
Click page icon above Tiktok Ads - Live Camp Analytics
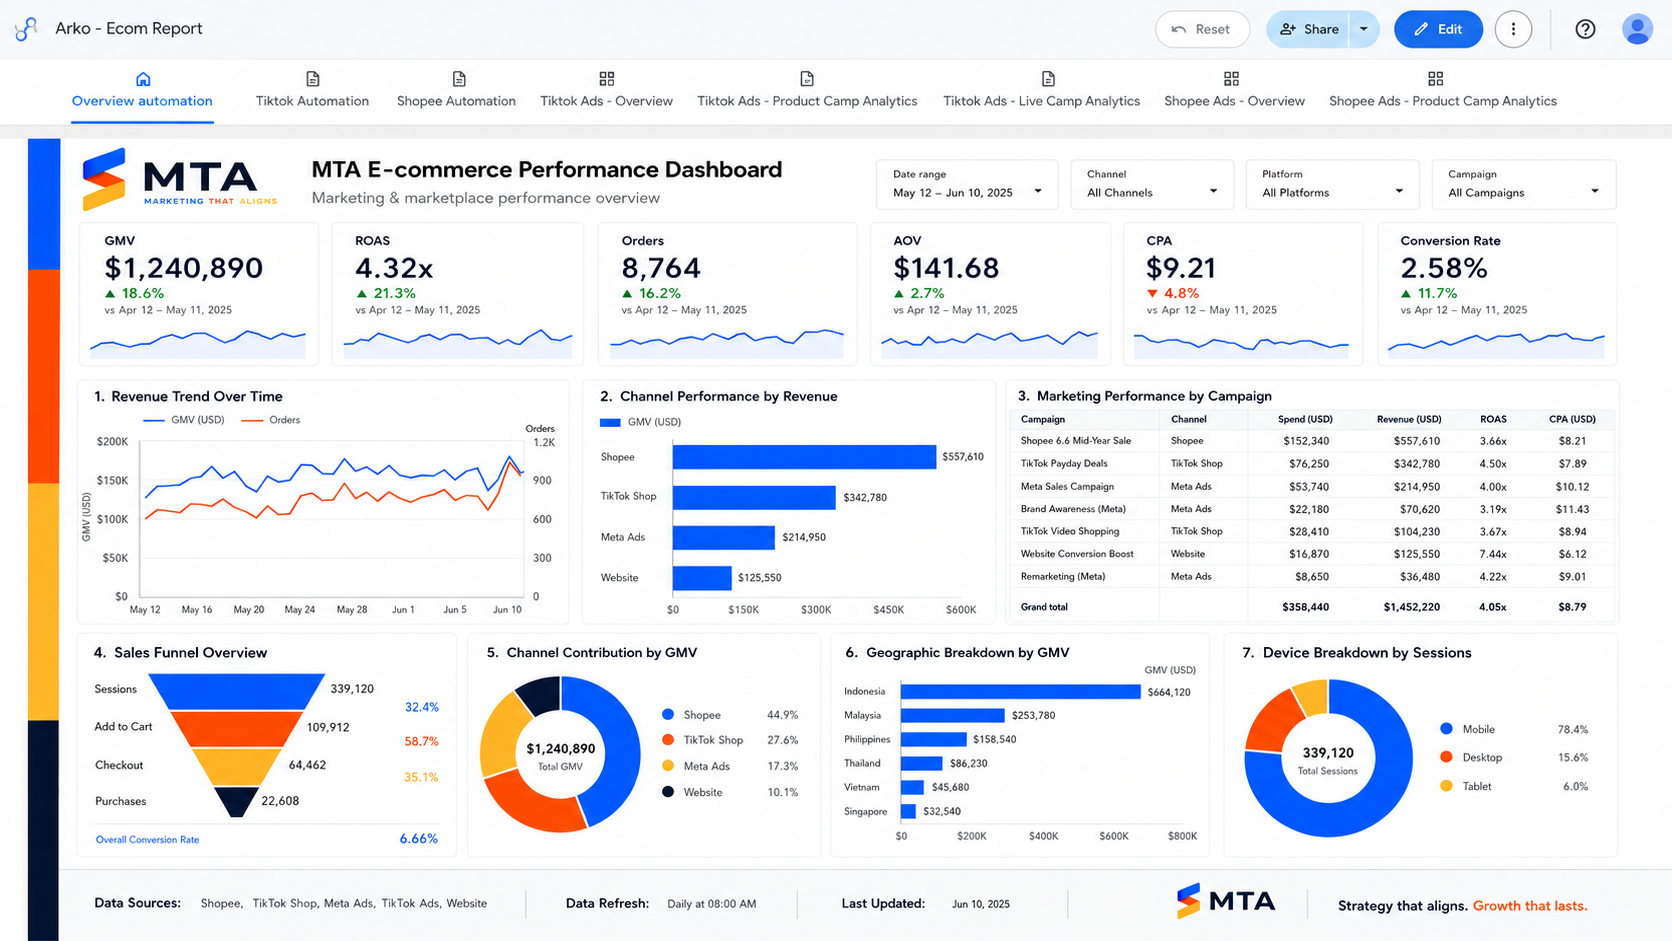pos(1048,79)
